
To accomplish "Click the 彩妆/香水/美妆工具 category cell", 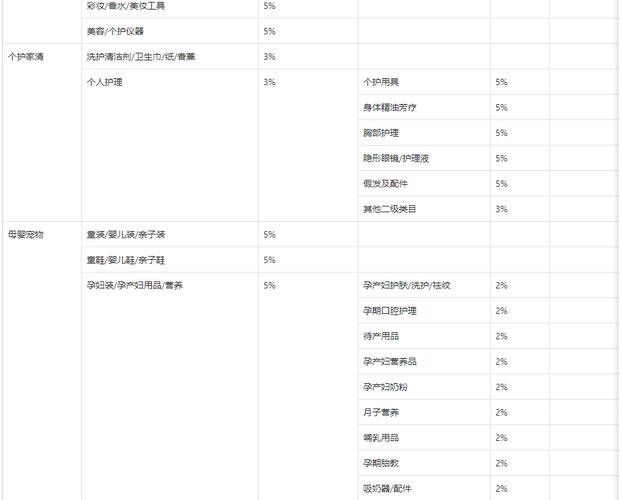I will (x=126, y=6).
